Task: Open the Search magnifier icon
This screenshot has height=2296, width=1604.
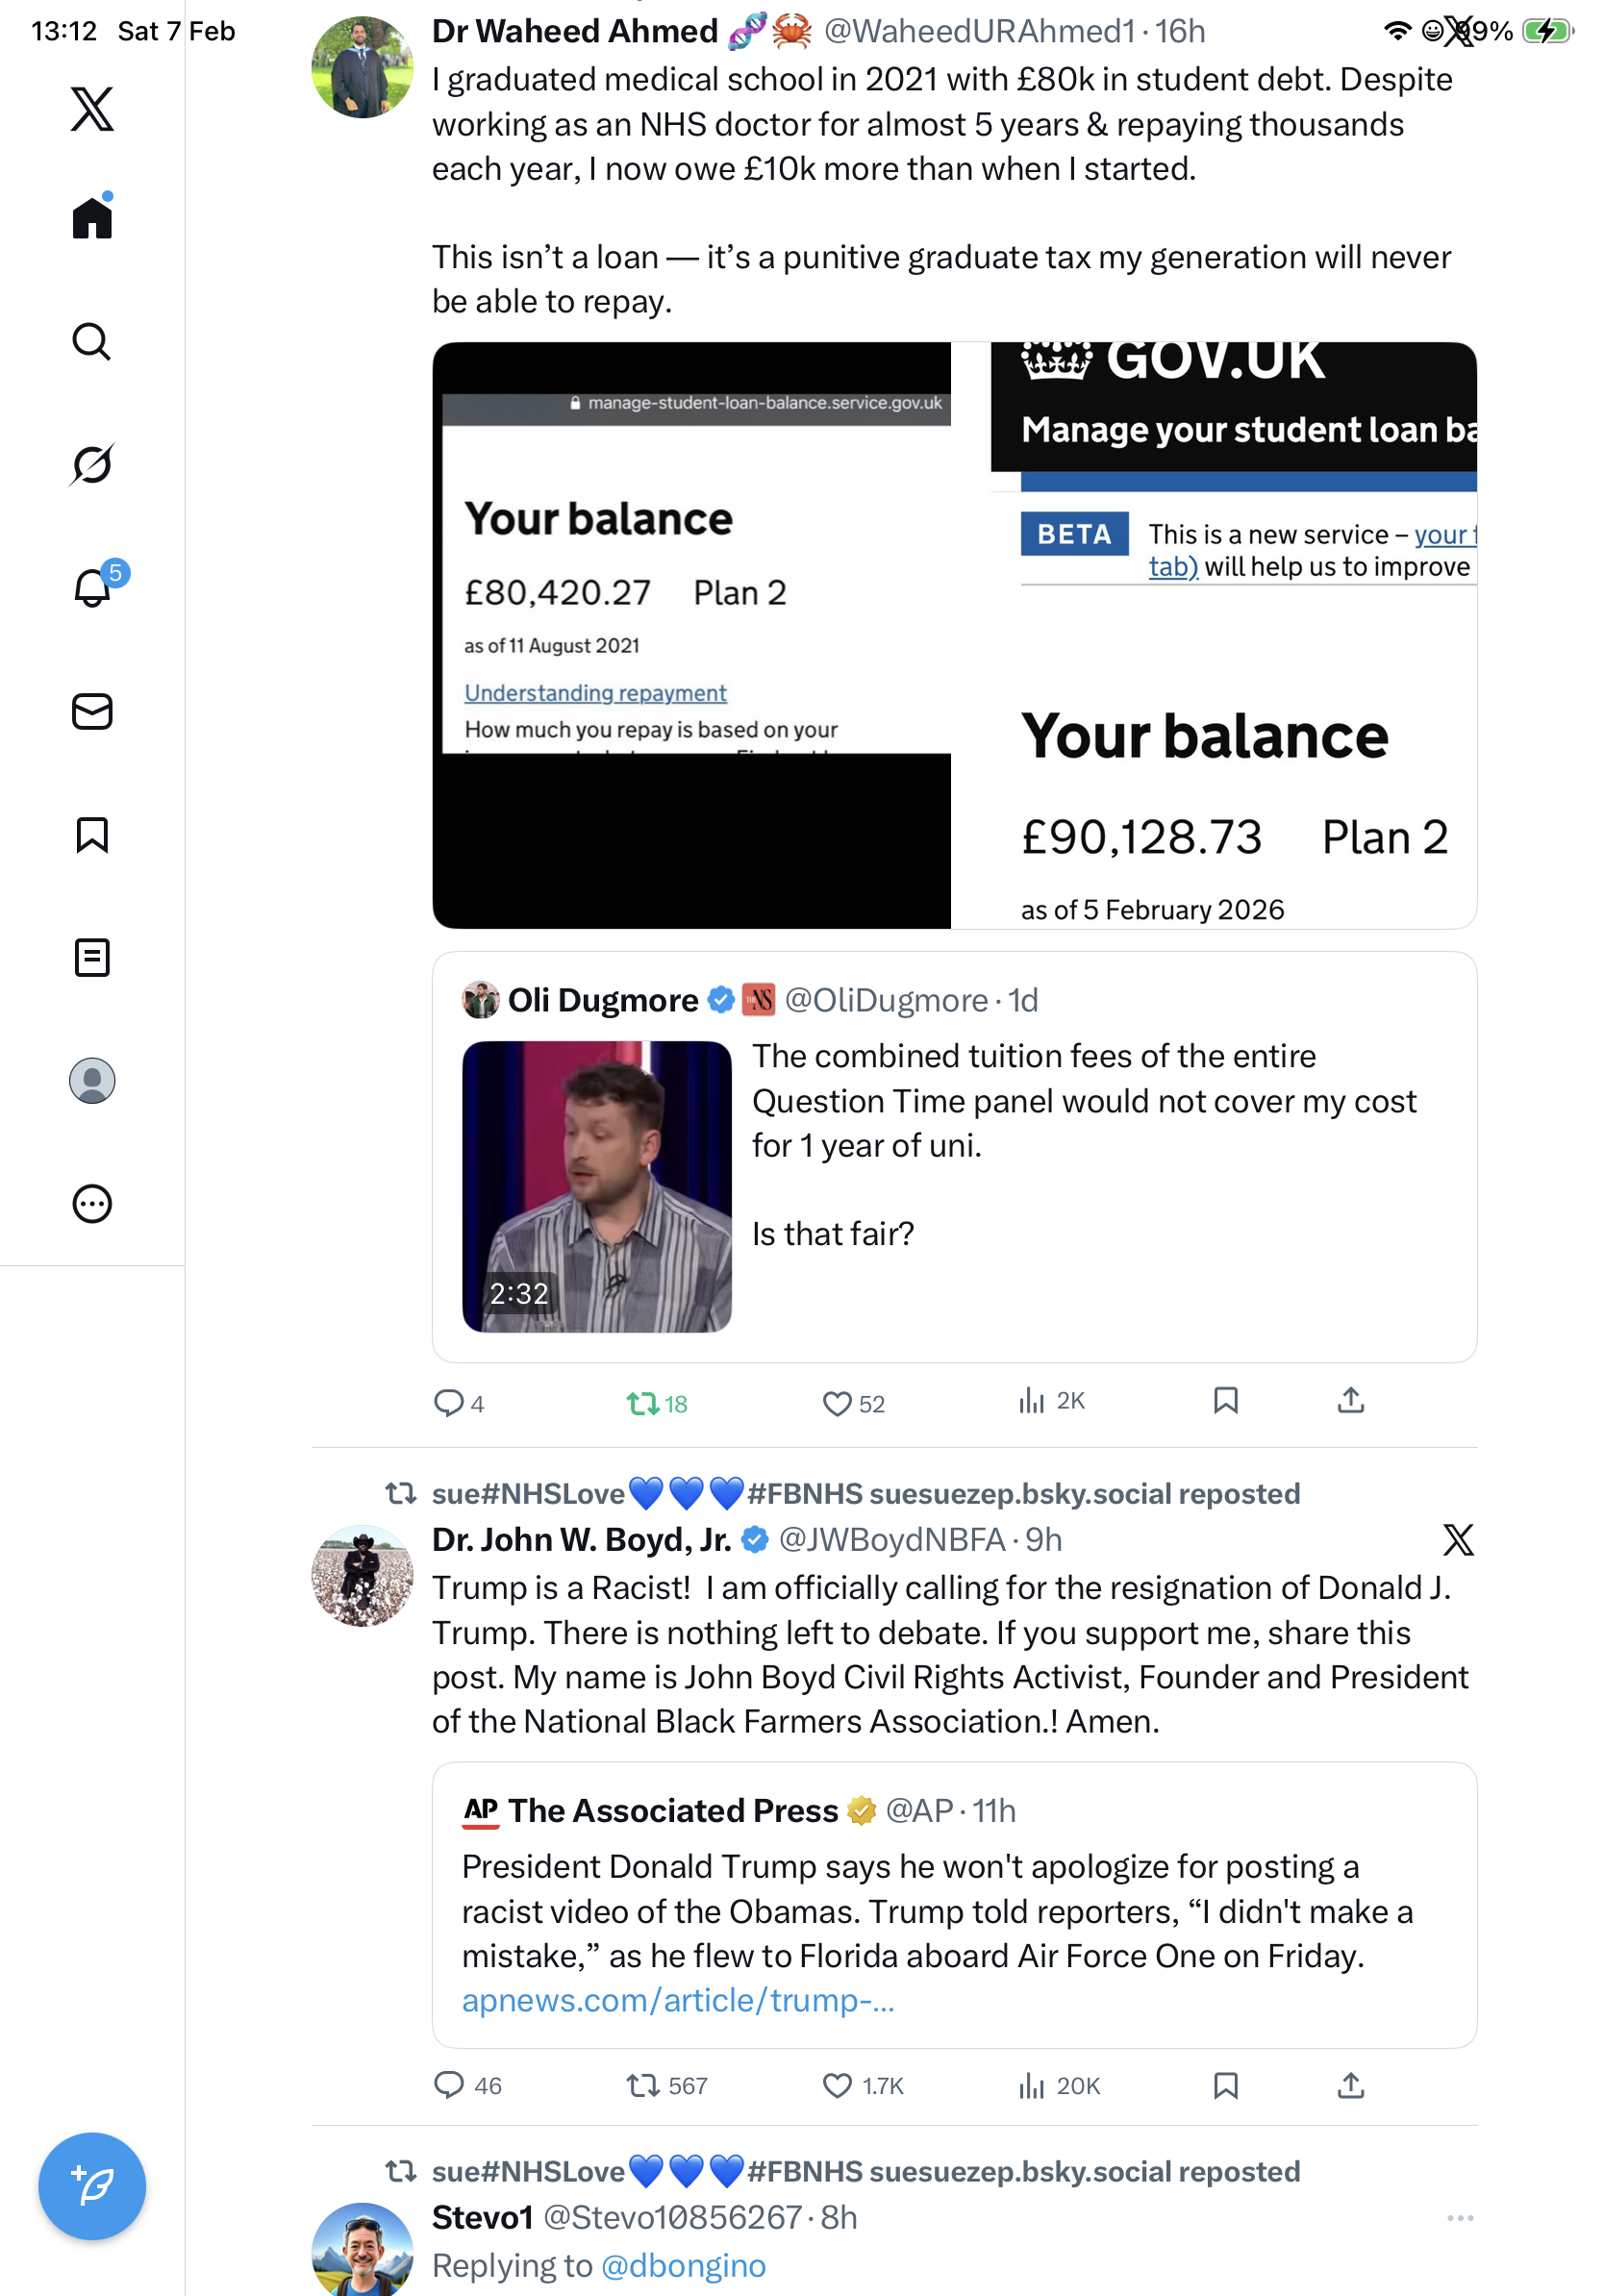Action: [92, 342]
